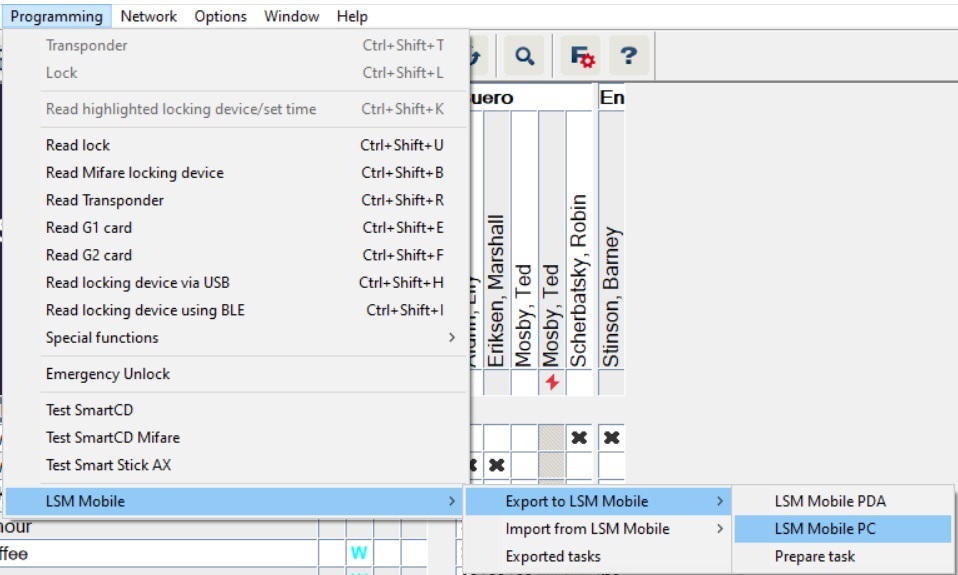
Task: Click Test SmartCD Mifare entry
Action: tap(113, 437)
